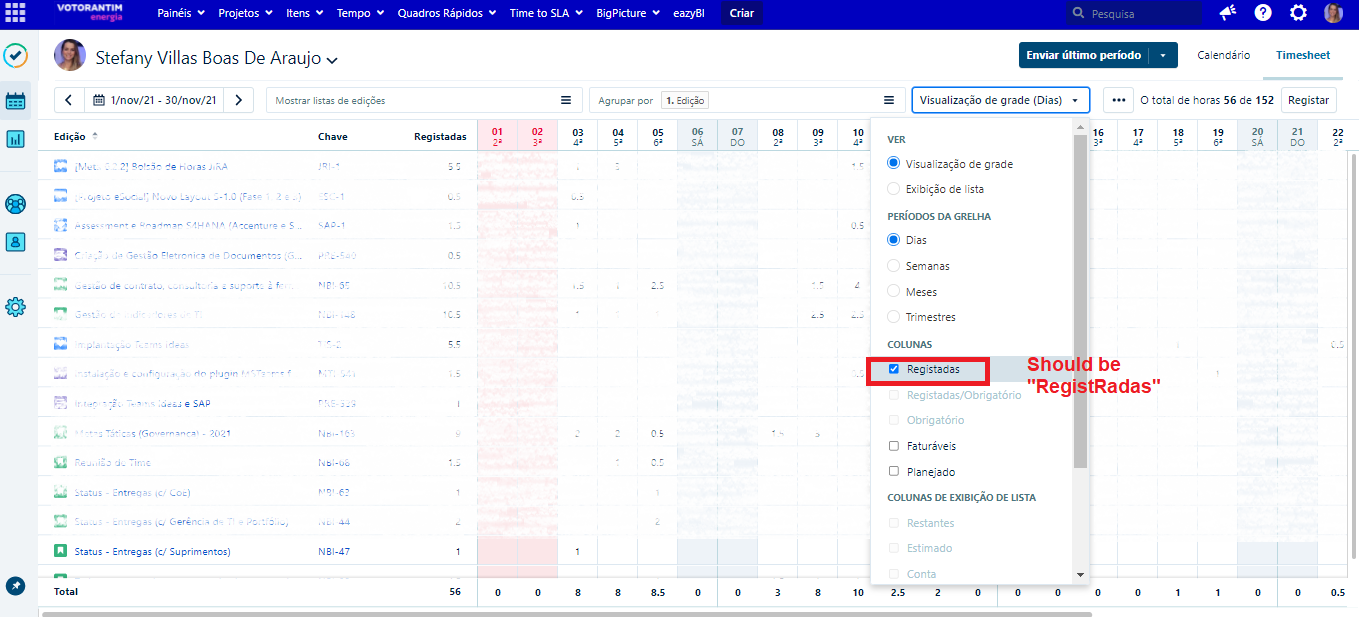This screenshot has width=1366, height=617.
Task: Click the more options ellipsis button
Action: click(x=1118, y=100)
